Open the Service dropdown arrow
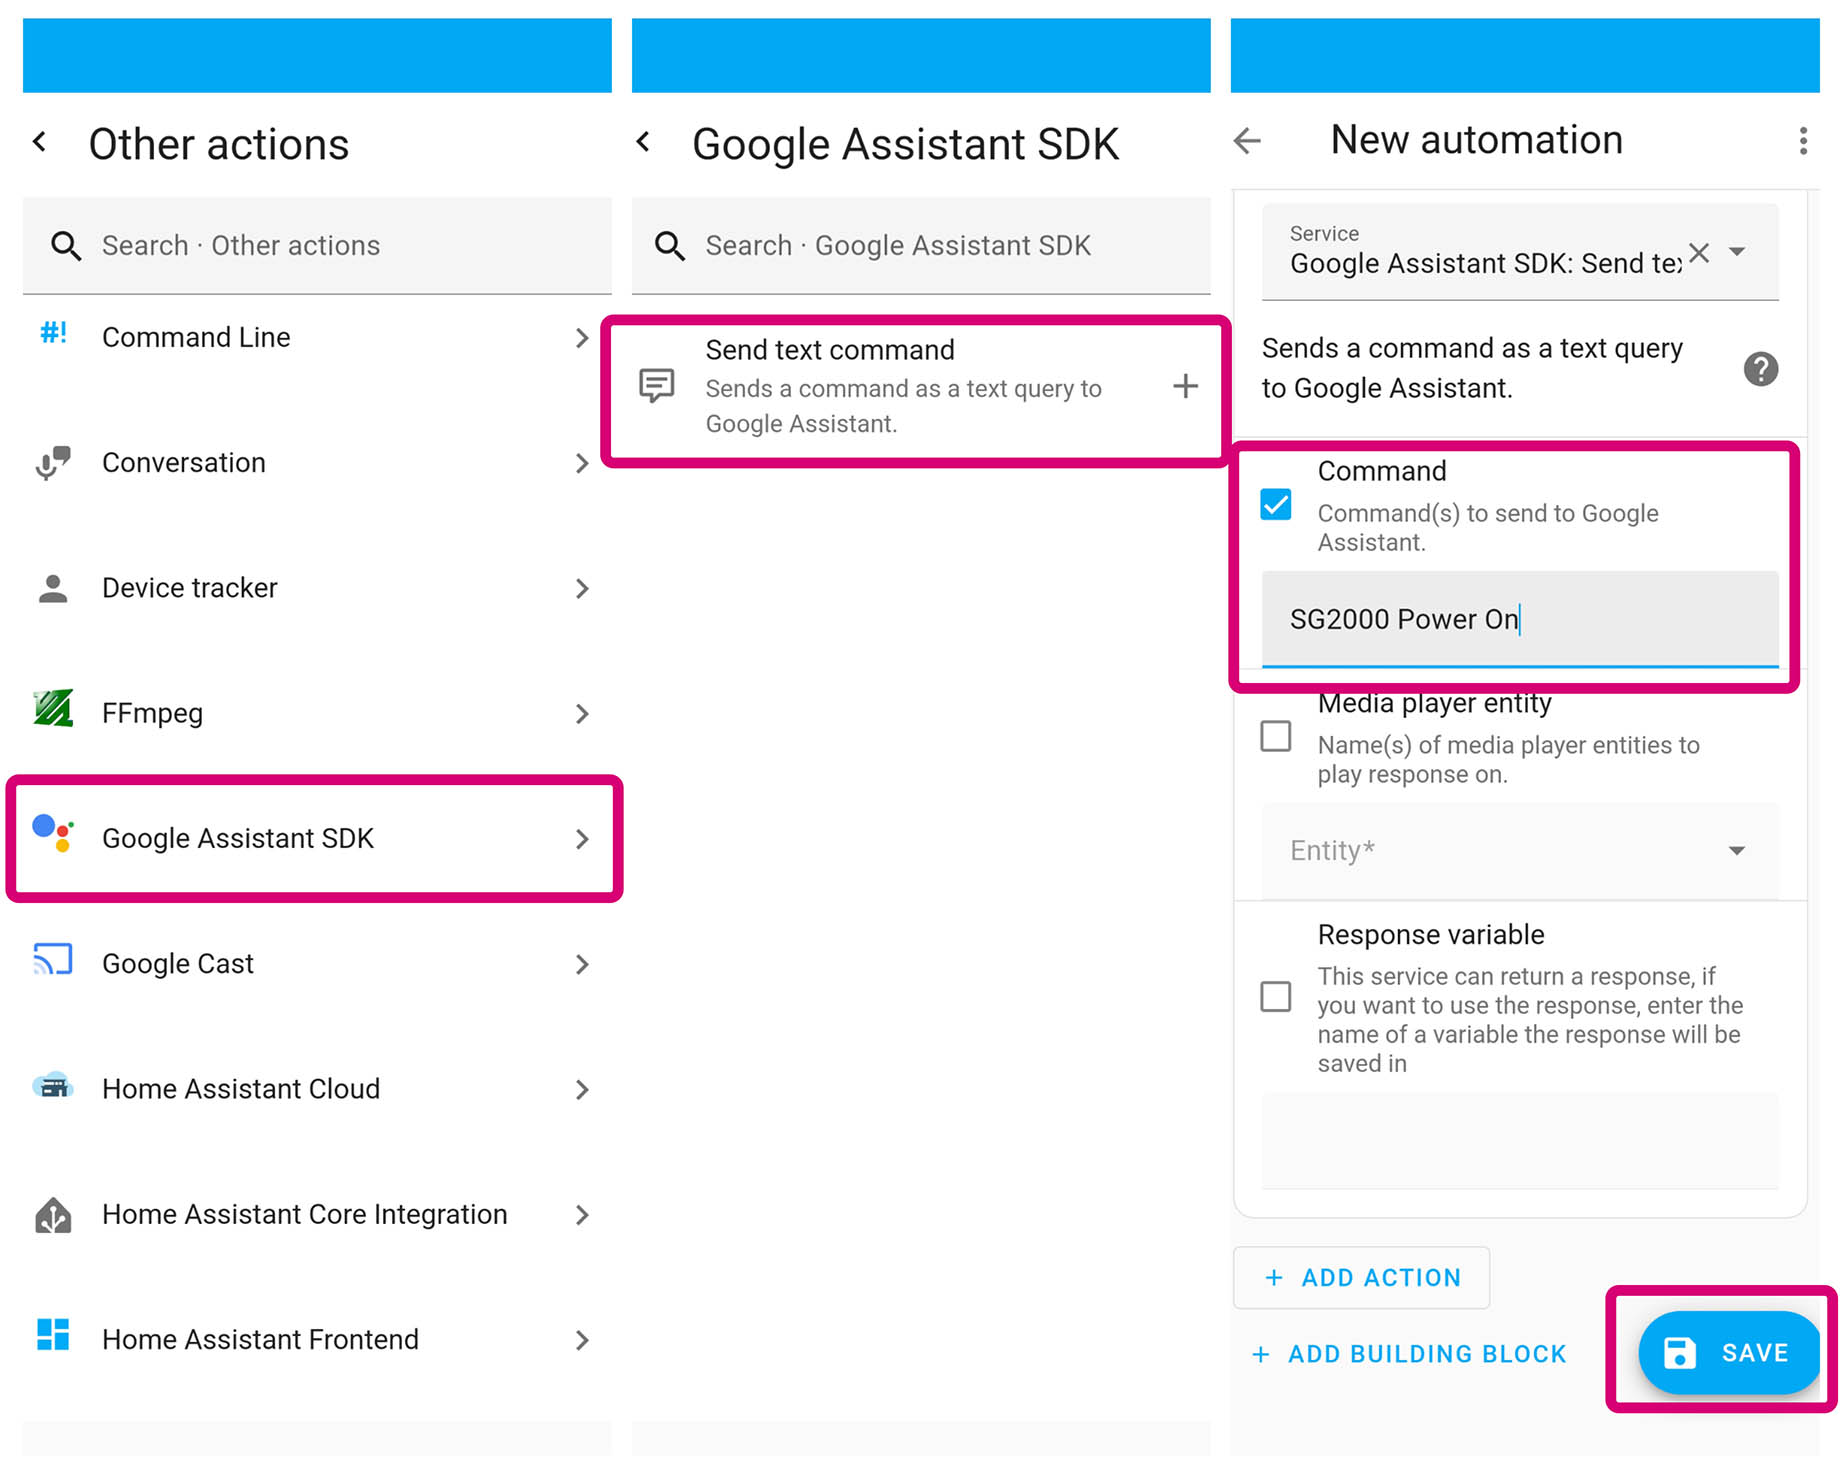The height and width of the screenshot is (1474, 1843). pos(1737,252)
